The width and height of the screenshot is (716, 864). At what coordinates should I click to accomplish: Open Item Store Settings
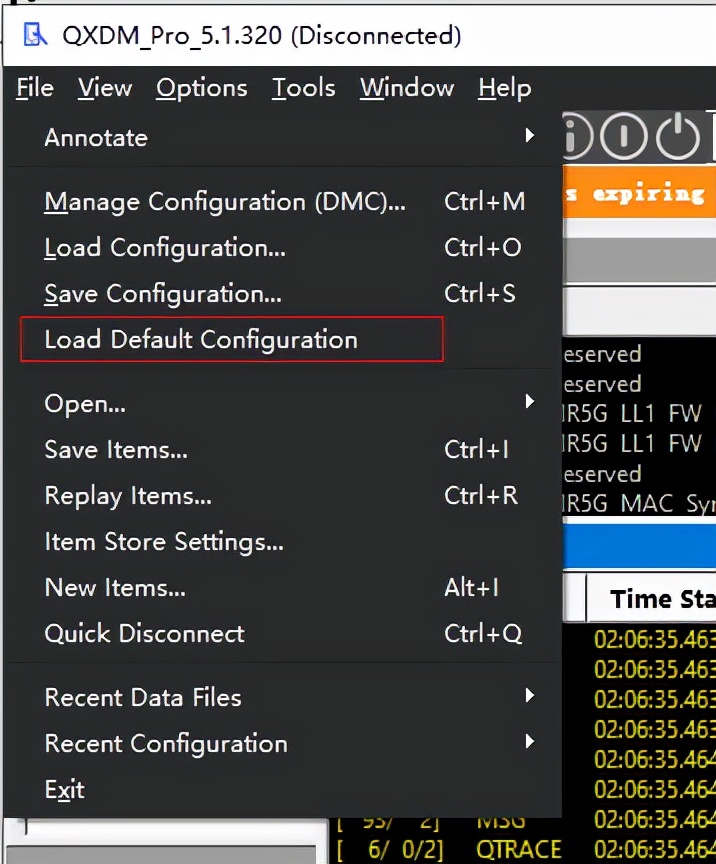[163, 541]
